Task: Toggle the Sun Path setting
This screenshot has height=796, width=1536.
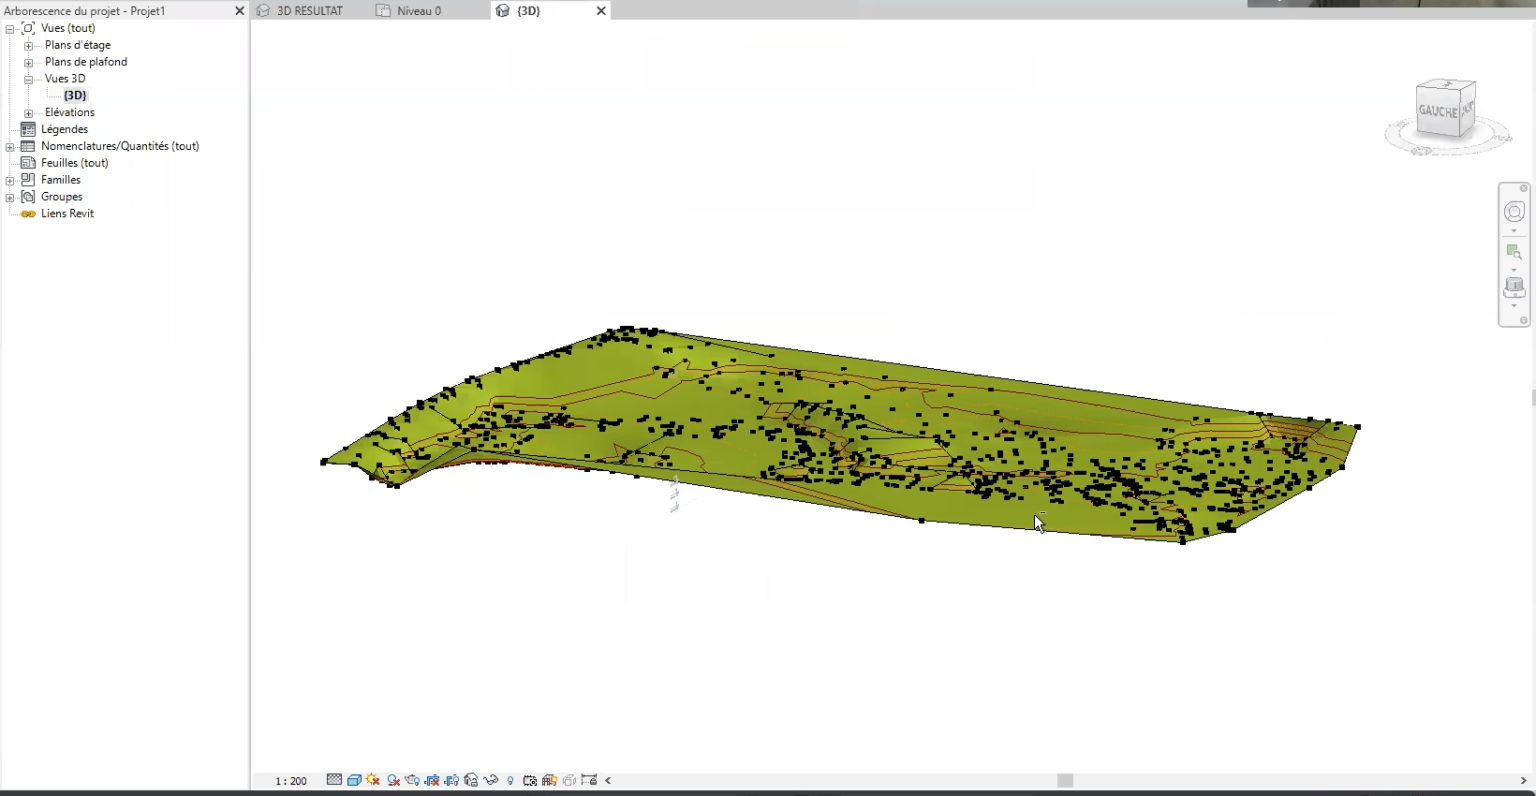Action: click(x=373, y=780)
